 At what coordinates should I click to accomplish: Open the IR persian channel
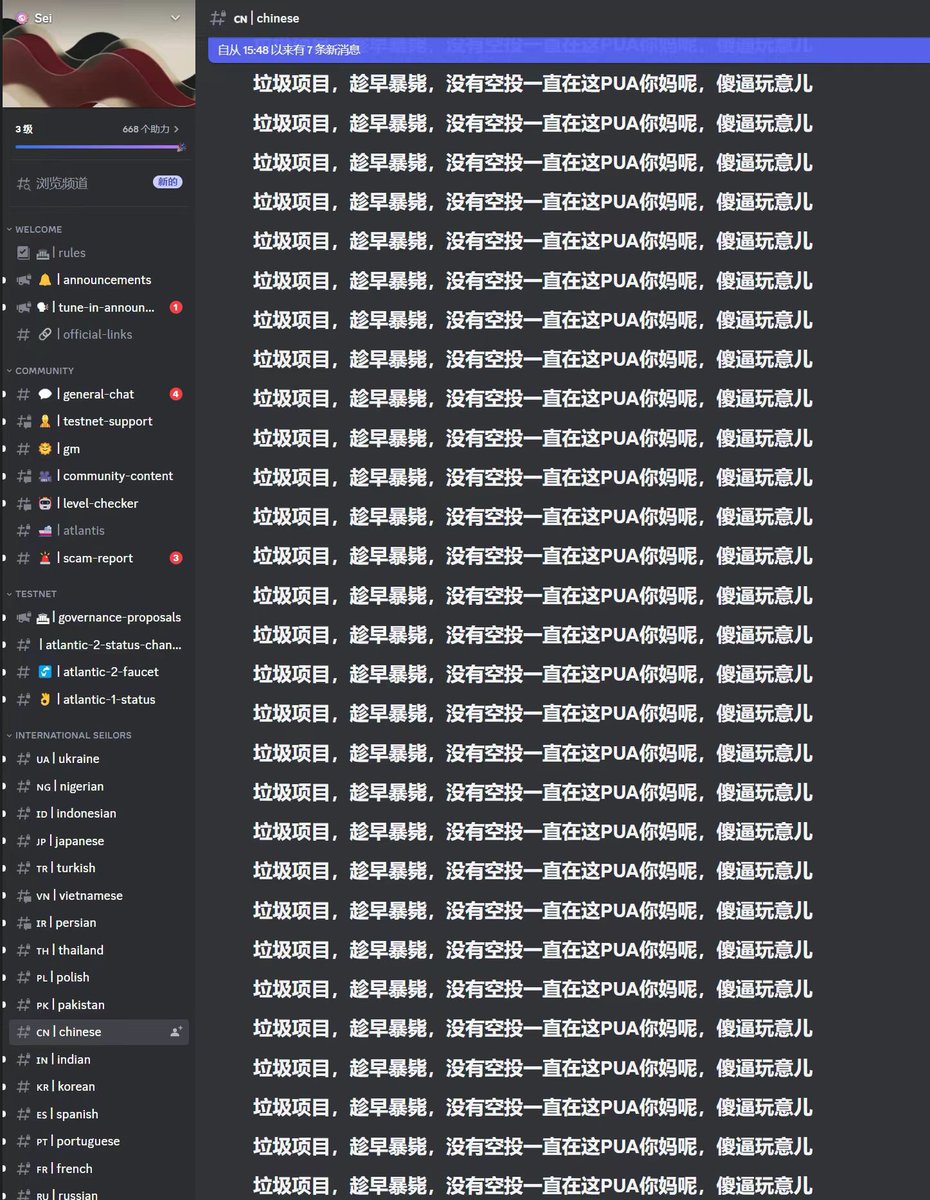point(98,922)
